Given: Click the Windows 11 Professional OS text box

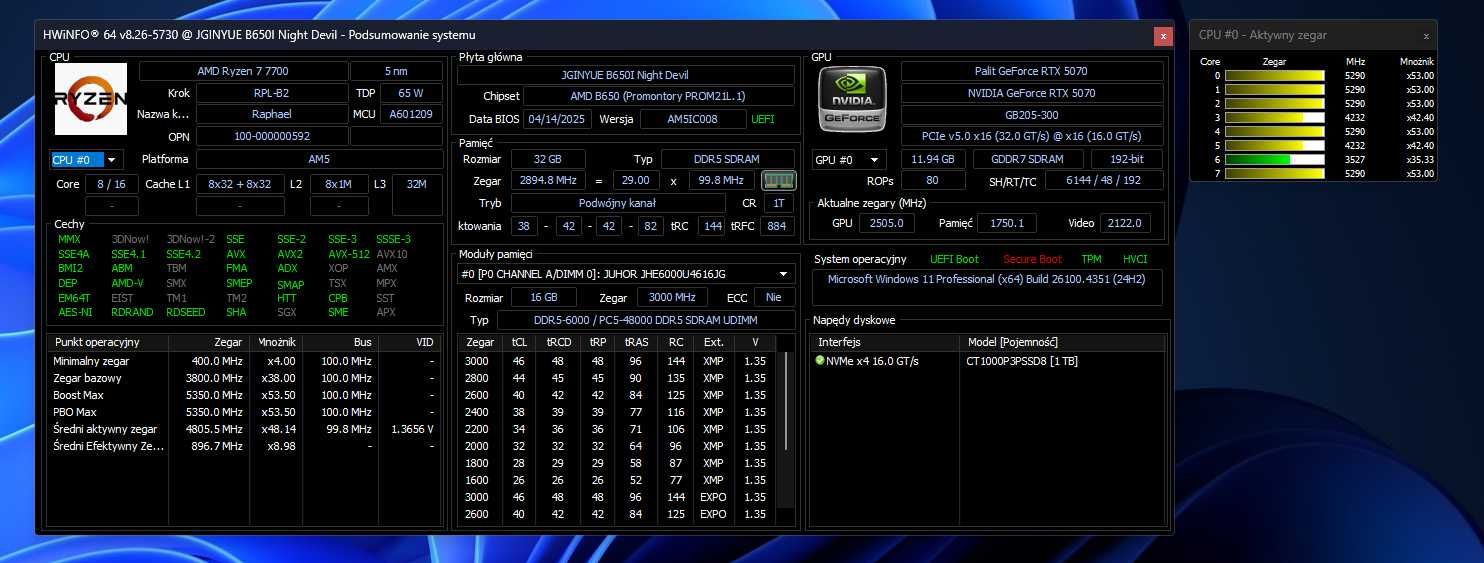Looking at the screenshot, I should (x=987, y=287).
